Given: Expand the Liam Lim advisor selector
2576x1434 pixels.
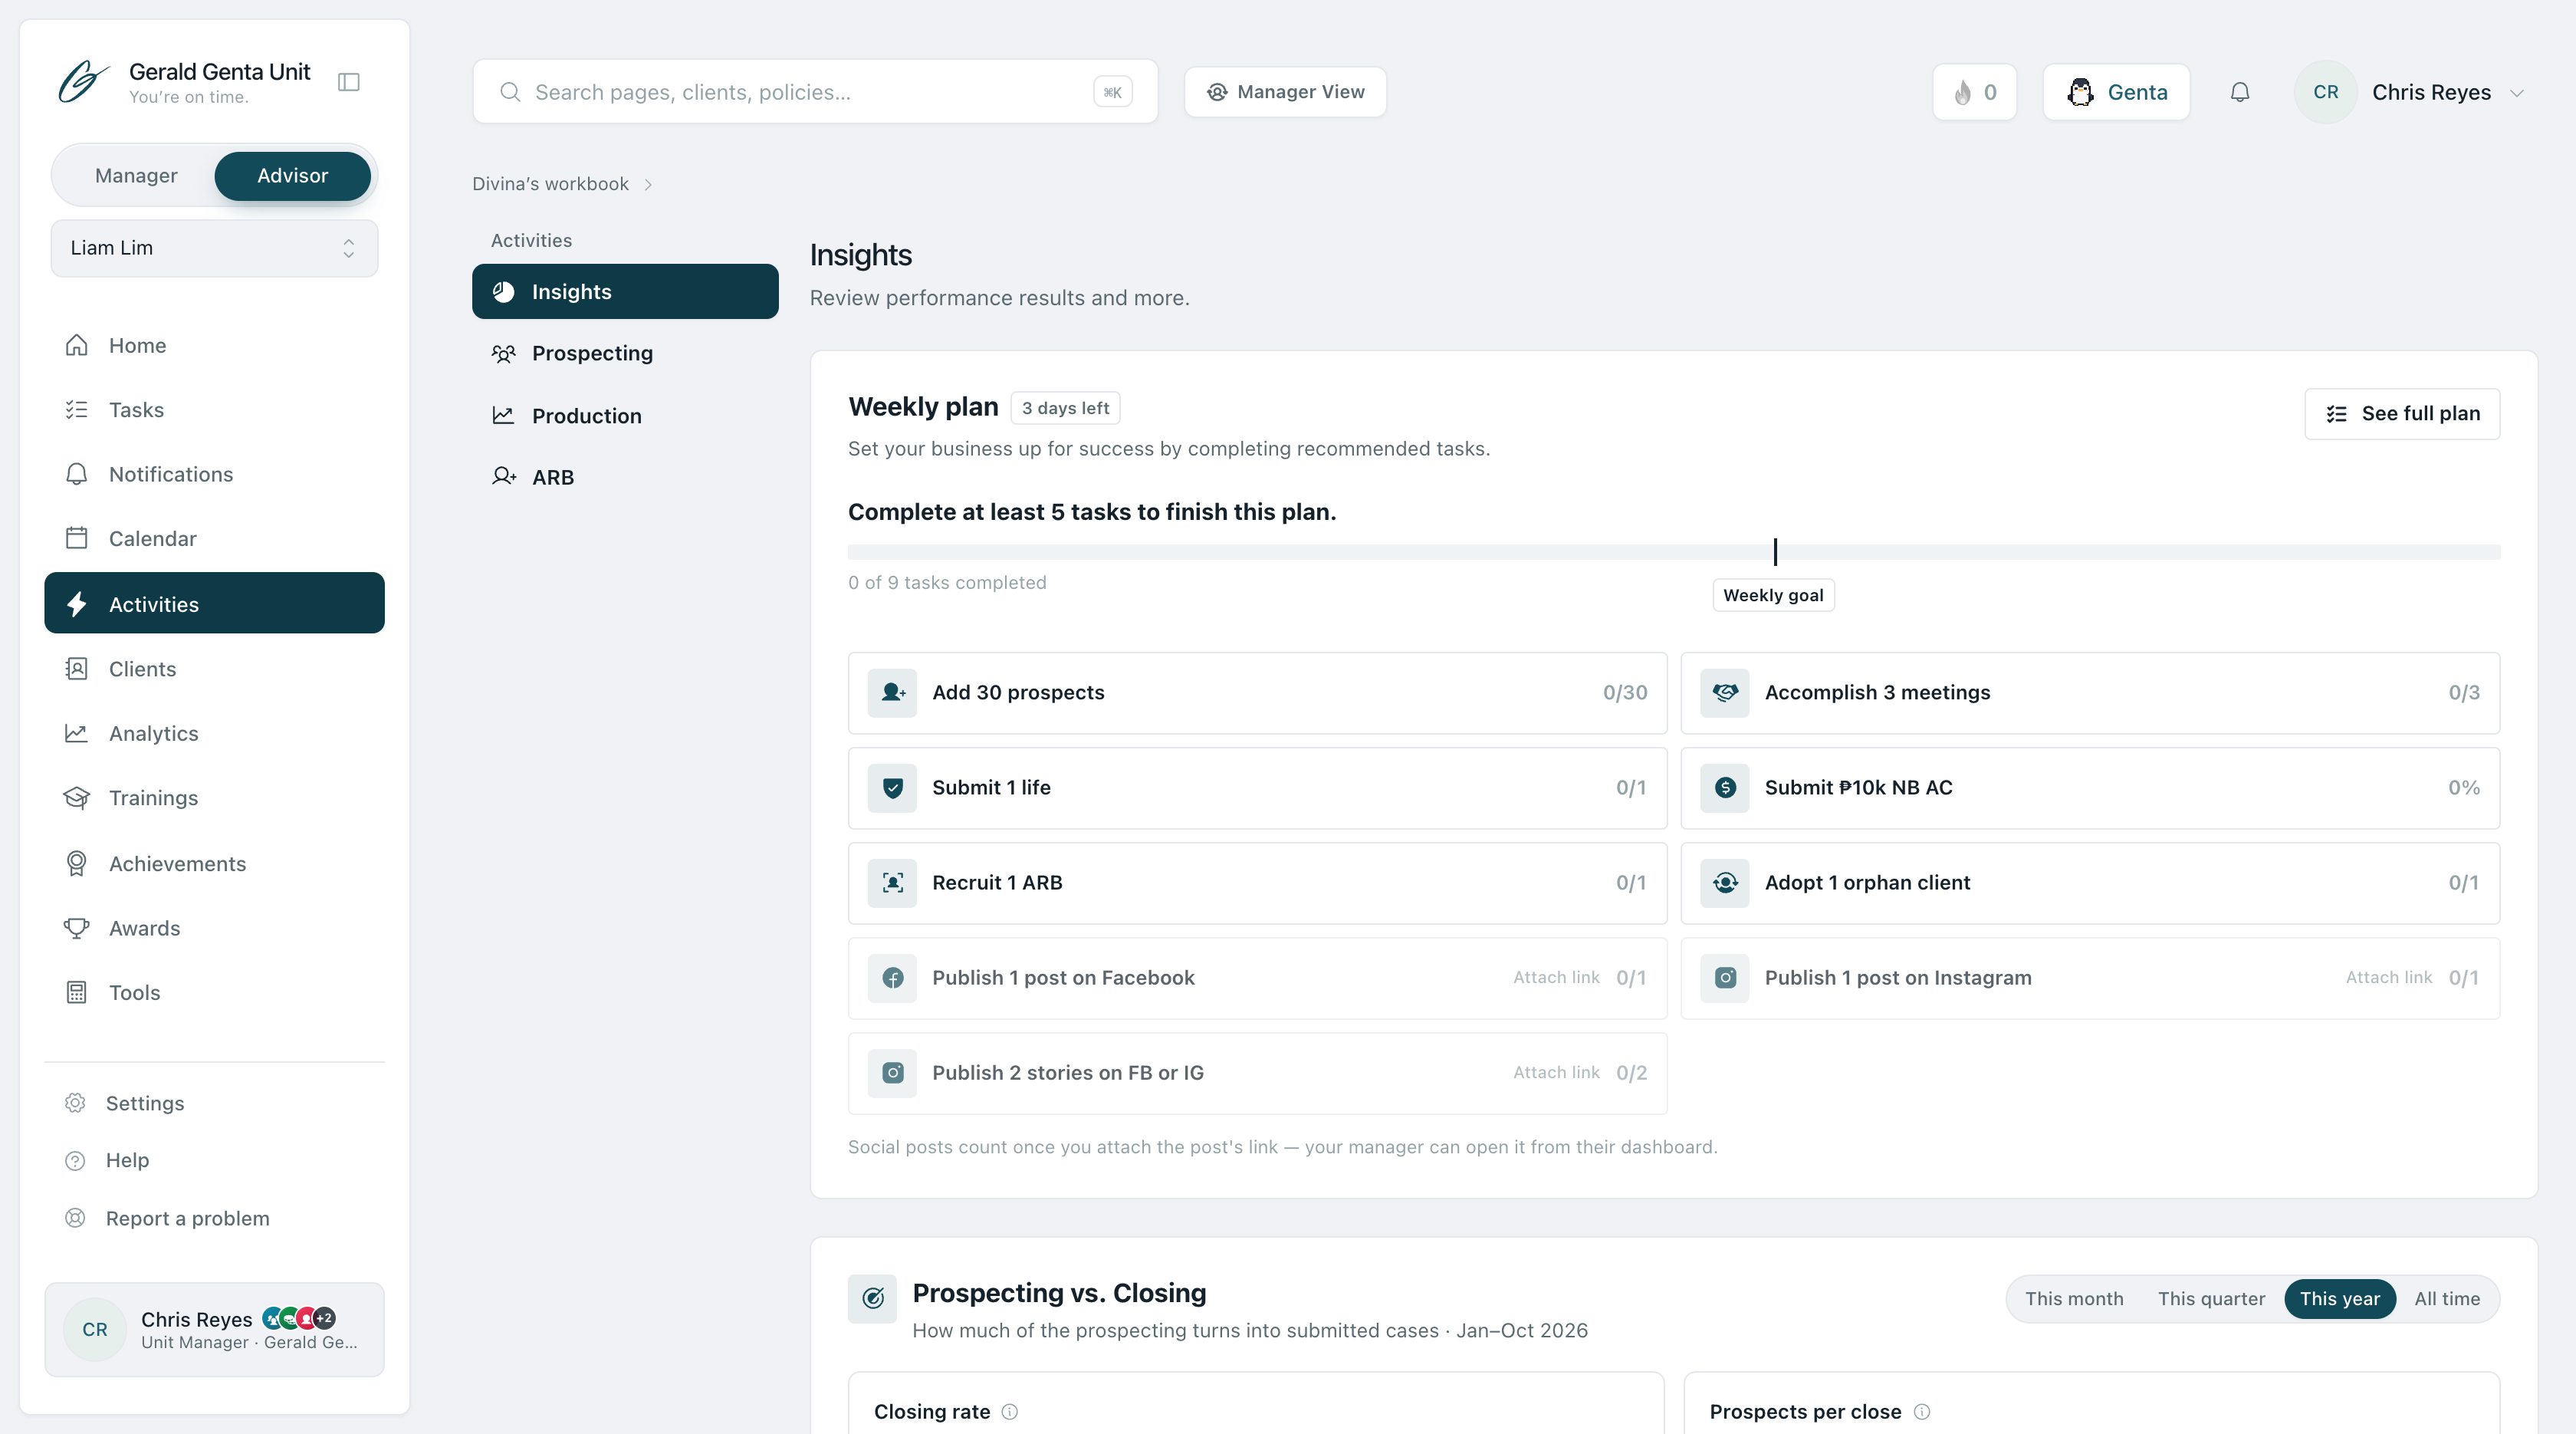Looking at the screenshot, I should pyautogui.click(x=214, y=248).
